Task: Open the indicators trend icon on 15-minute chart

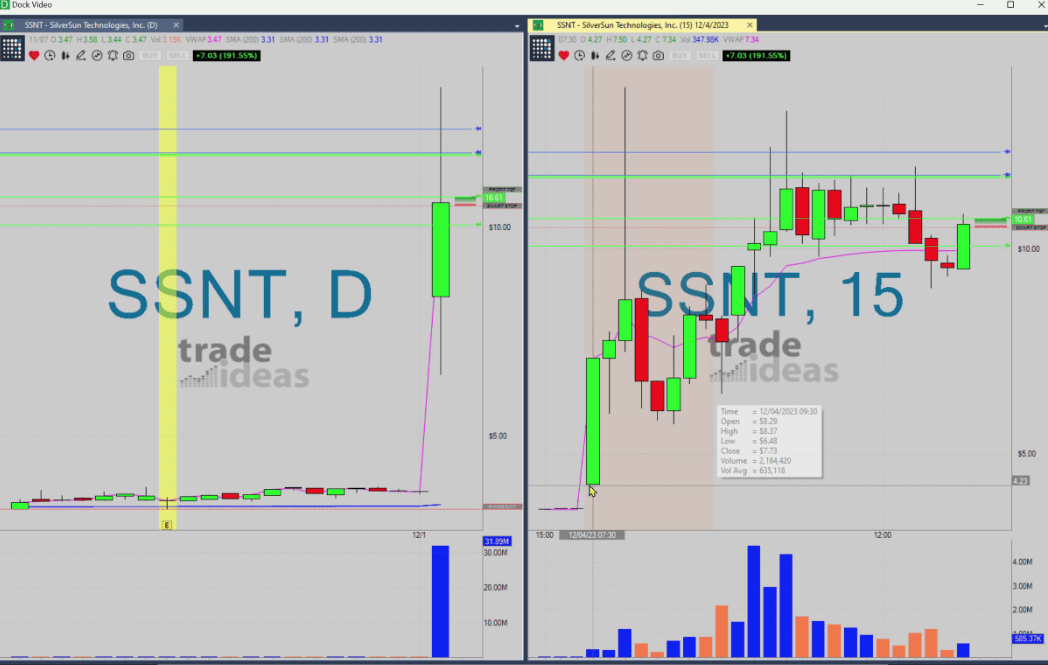Action: (627, 55)
